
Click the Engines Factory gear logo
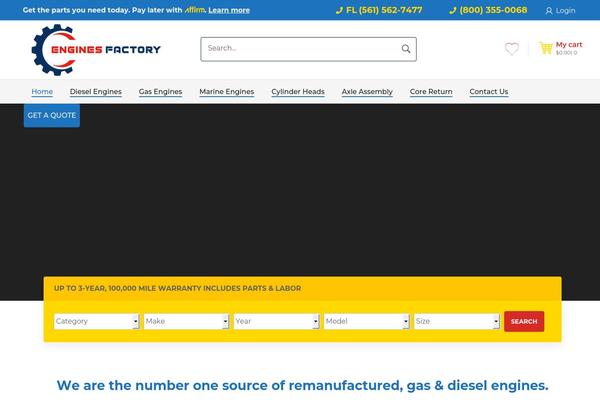coord(96,50)
